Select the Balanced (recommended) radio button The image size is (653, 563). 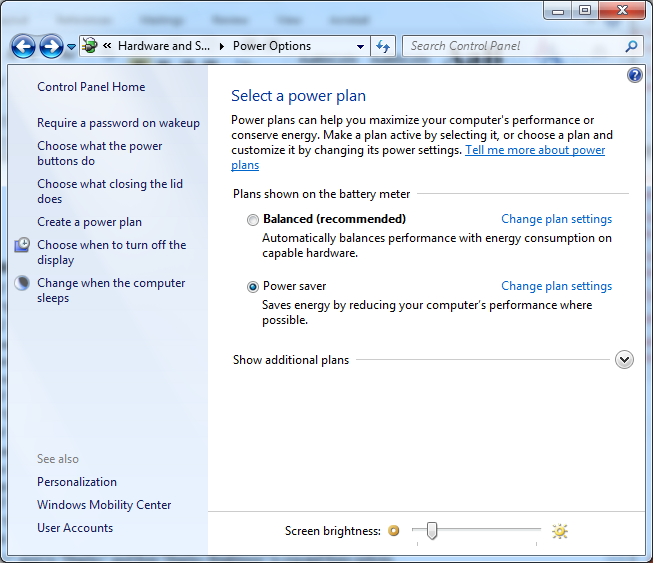[253, 220]
